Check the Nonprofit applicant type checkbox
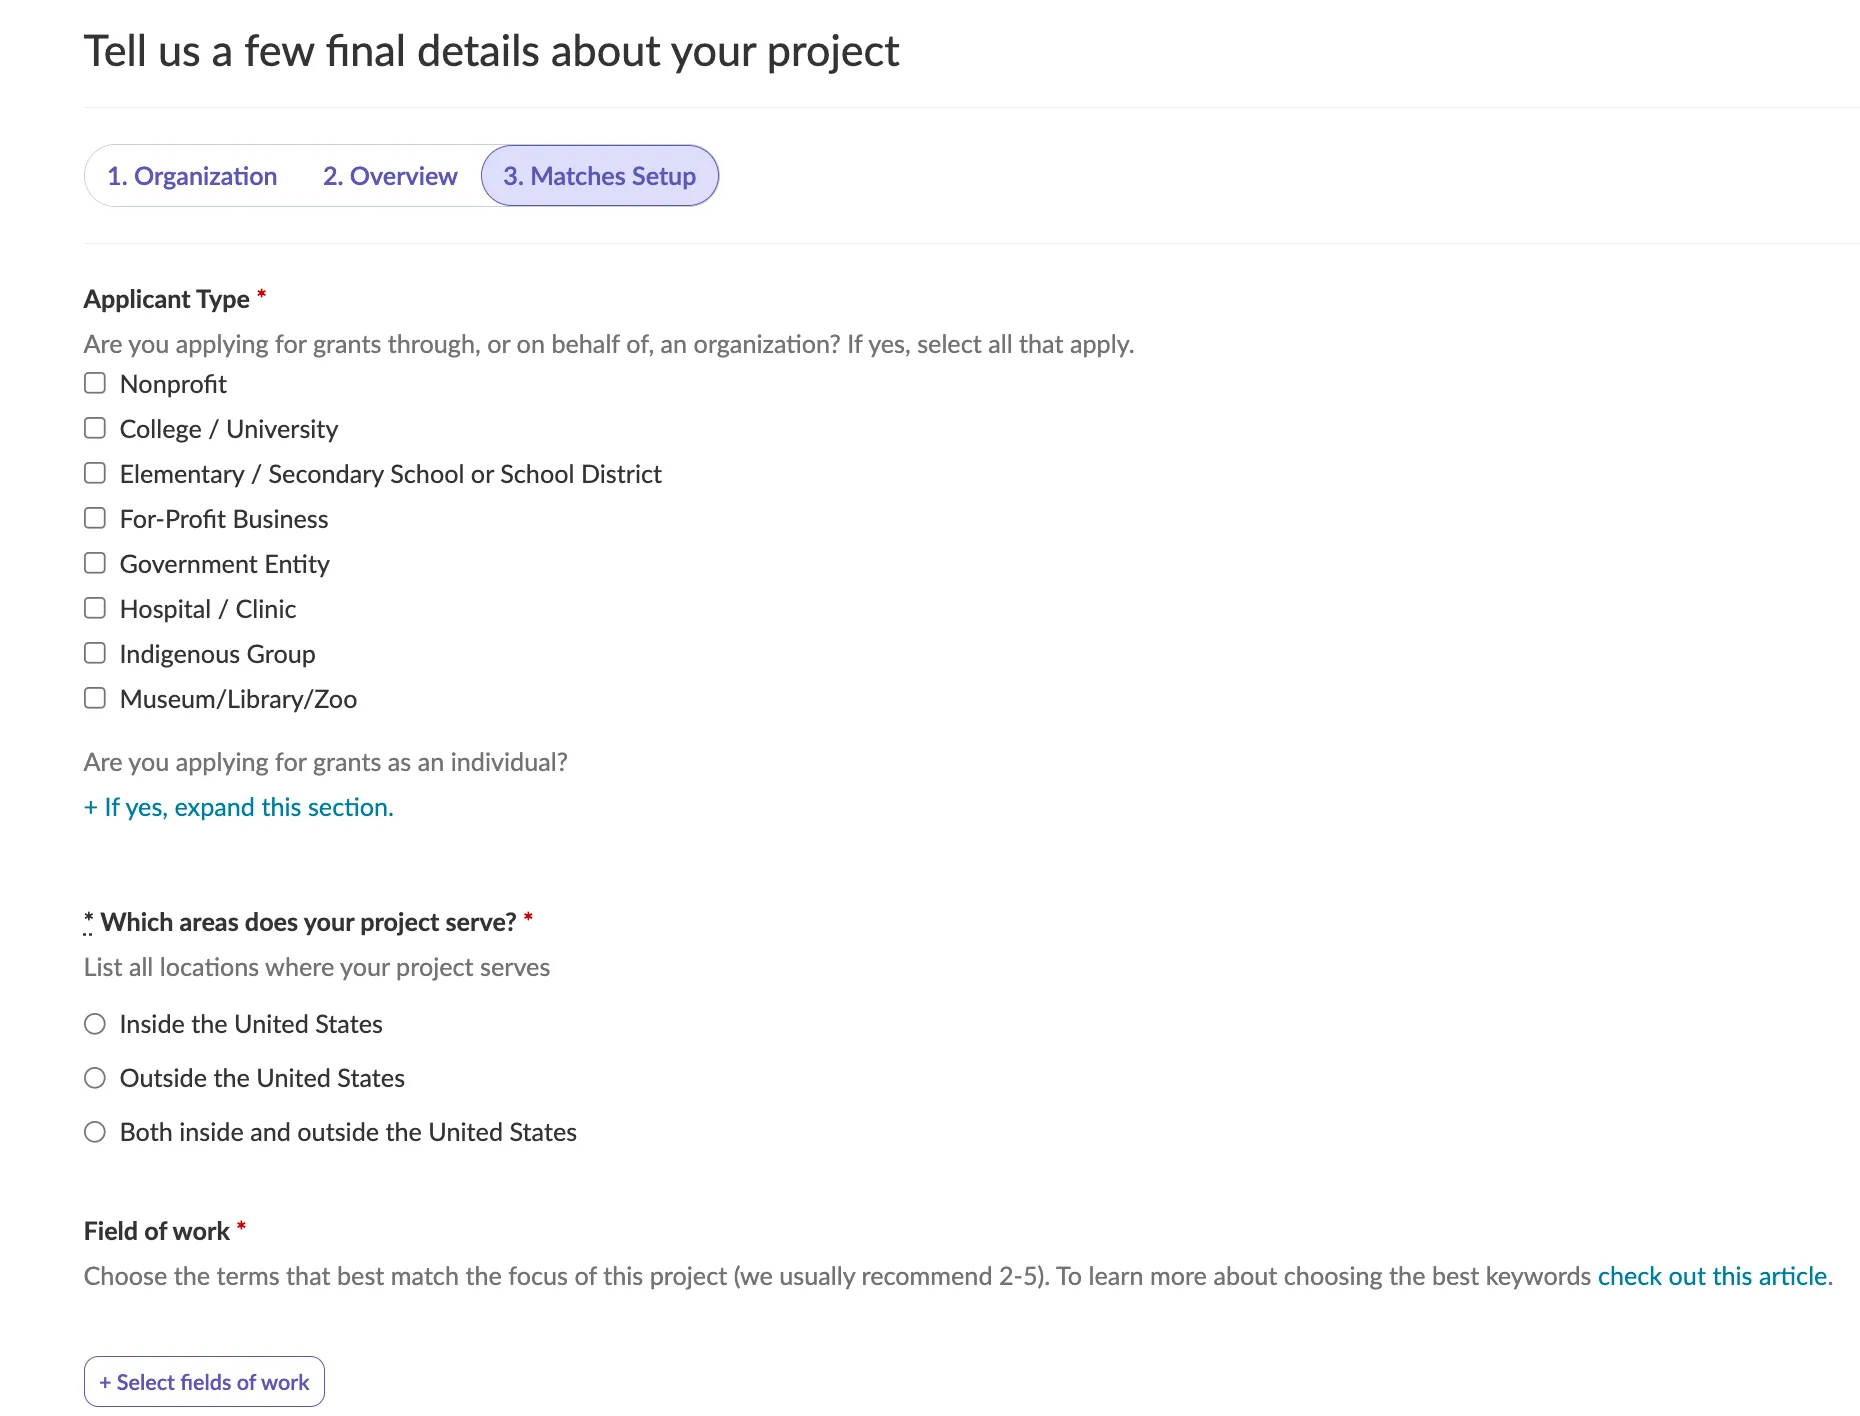 pyautogui.click(x=95, y=383)
